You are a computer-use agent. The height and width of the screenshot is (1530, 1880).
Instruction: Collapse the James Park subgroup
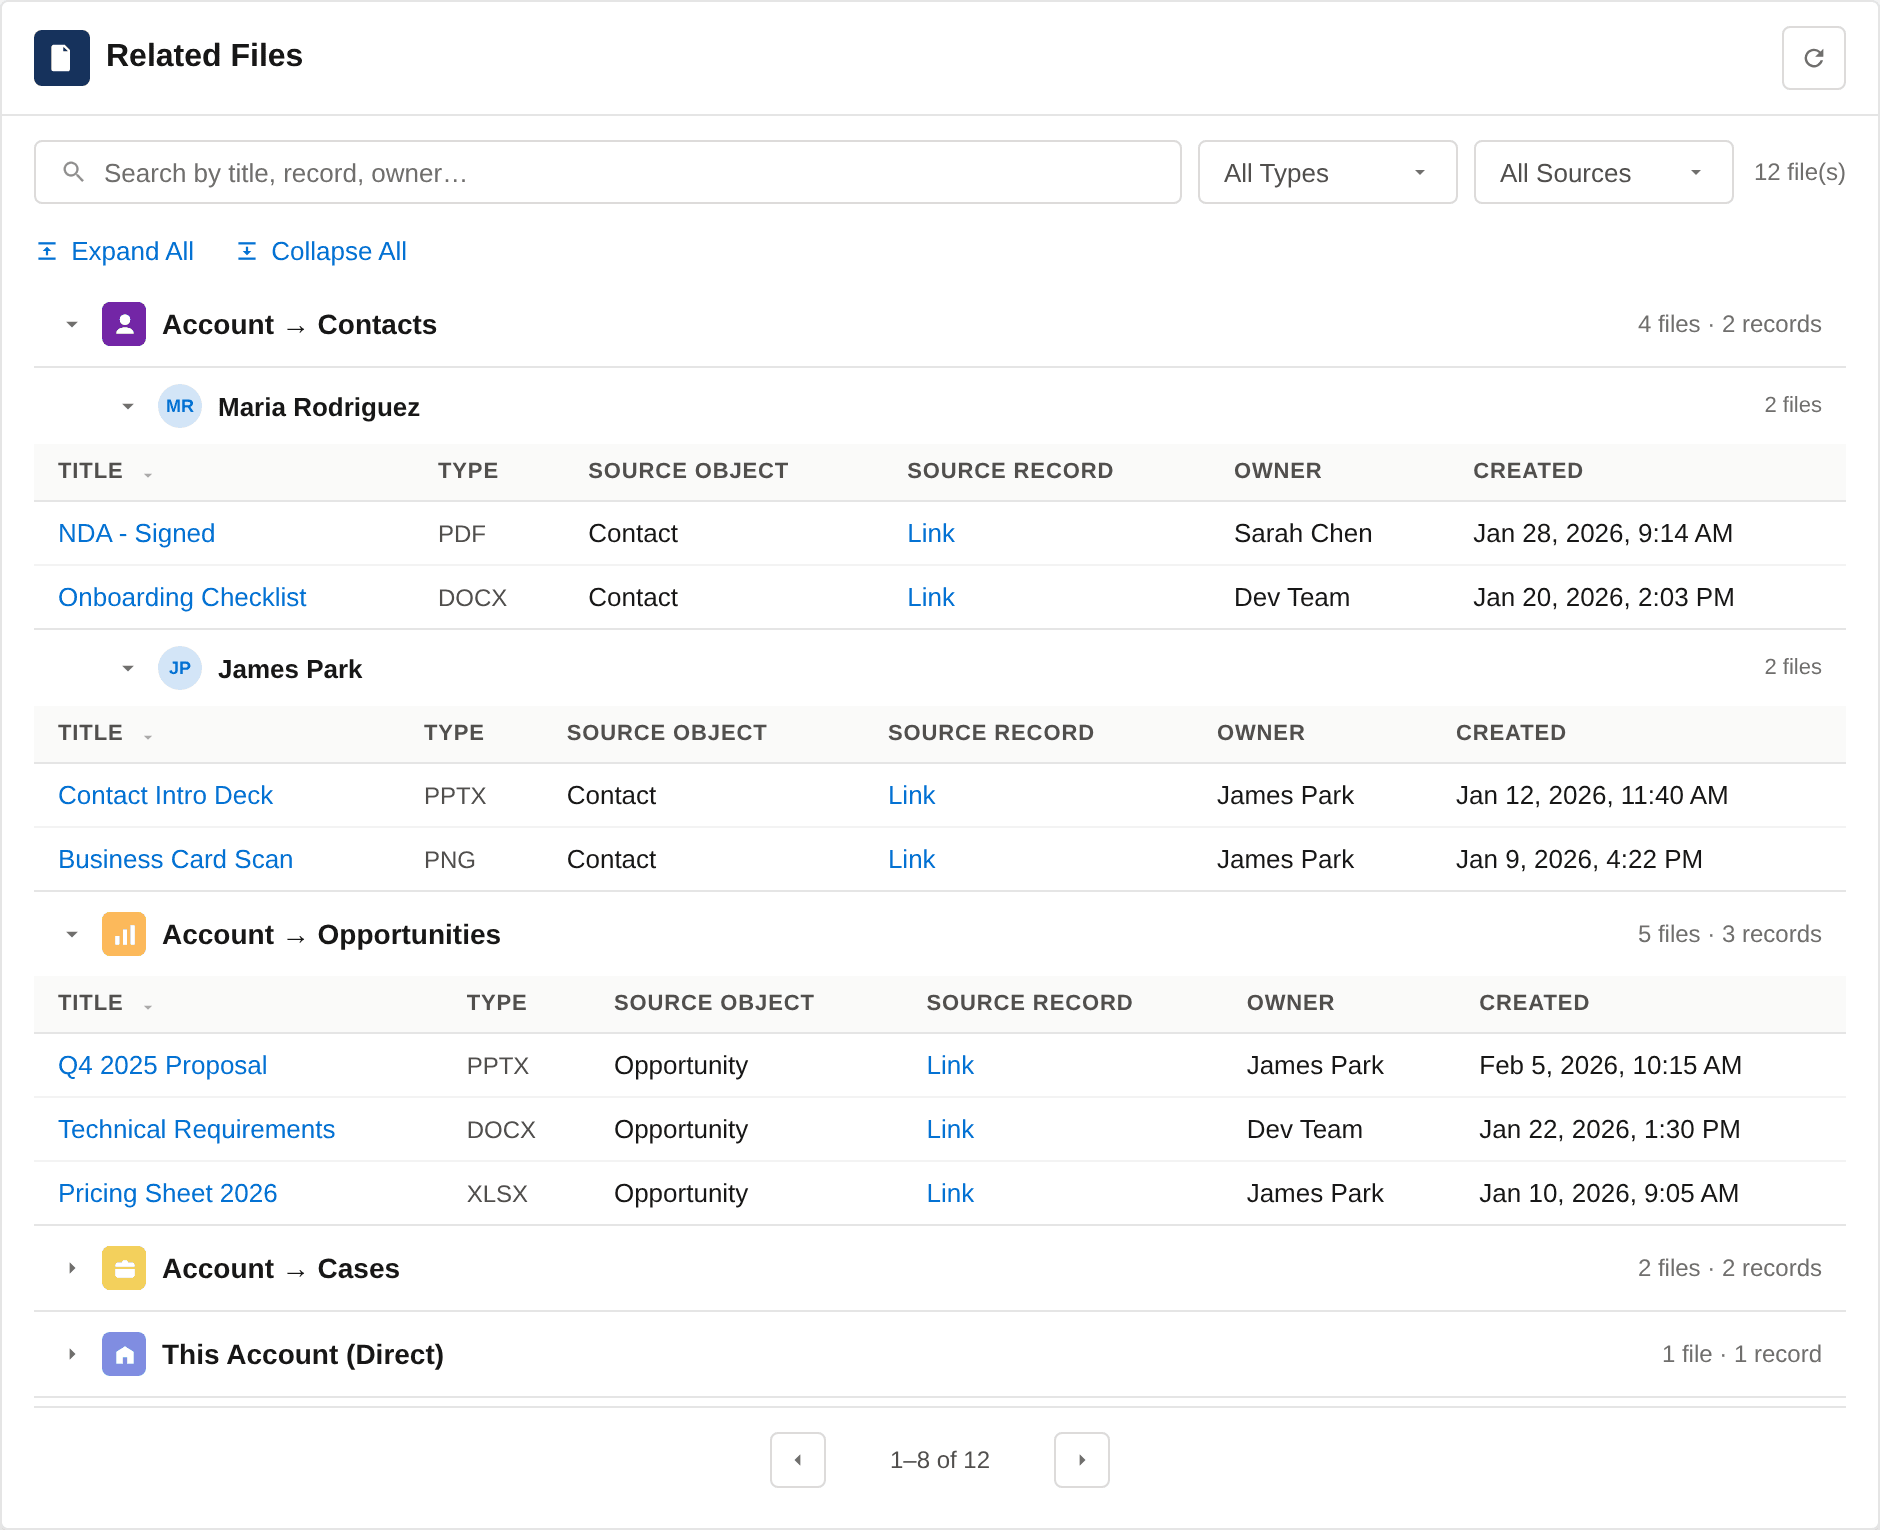click(128, 668)
